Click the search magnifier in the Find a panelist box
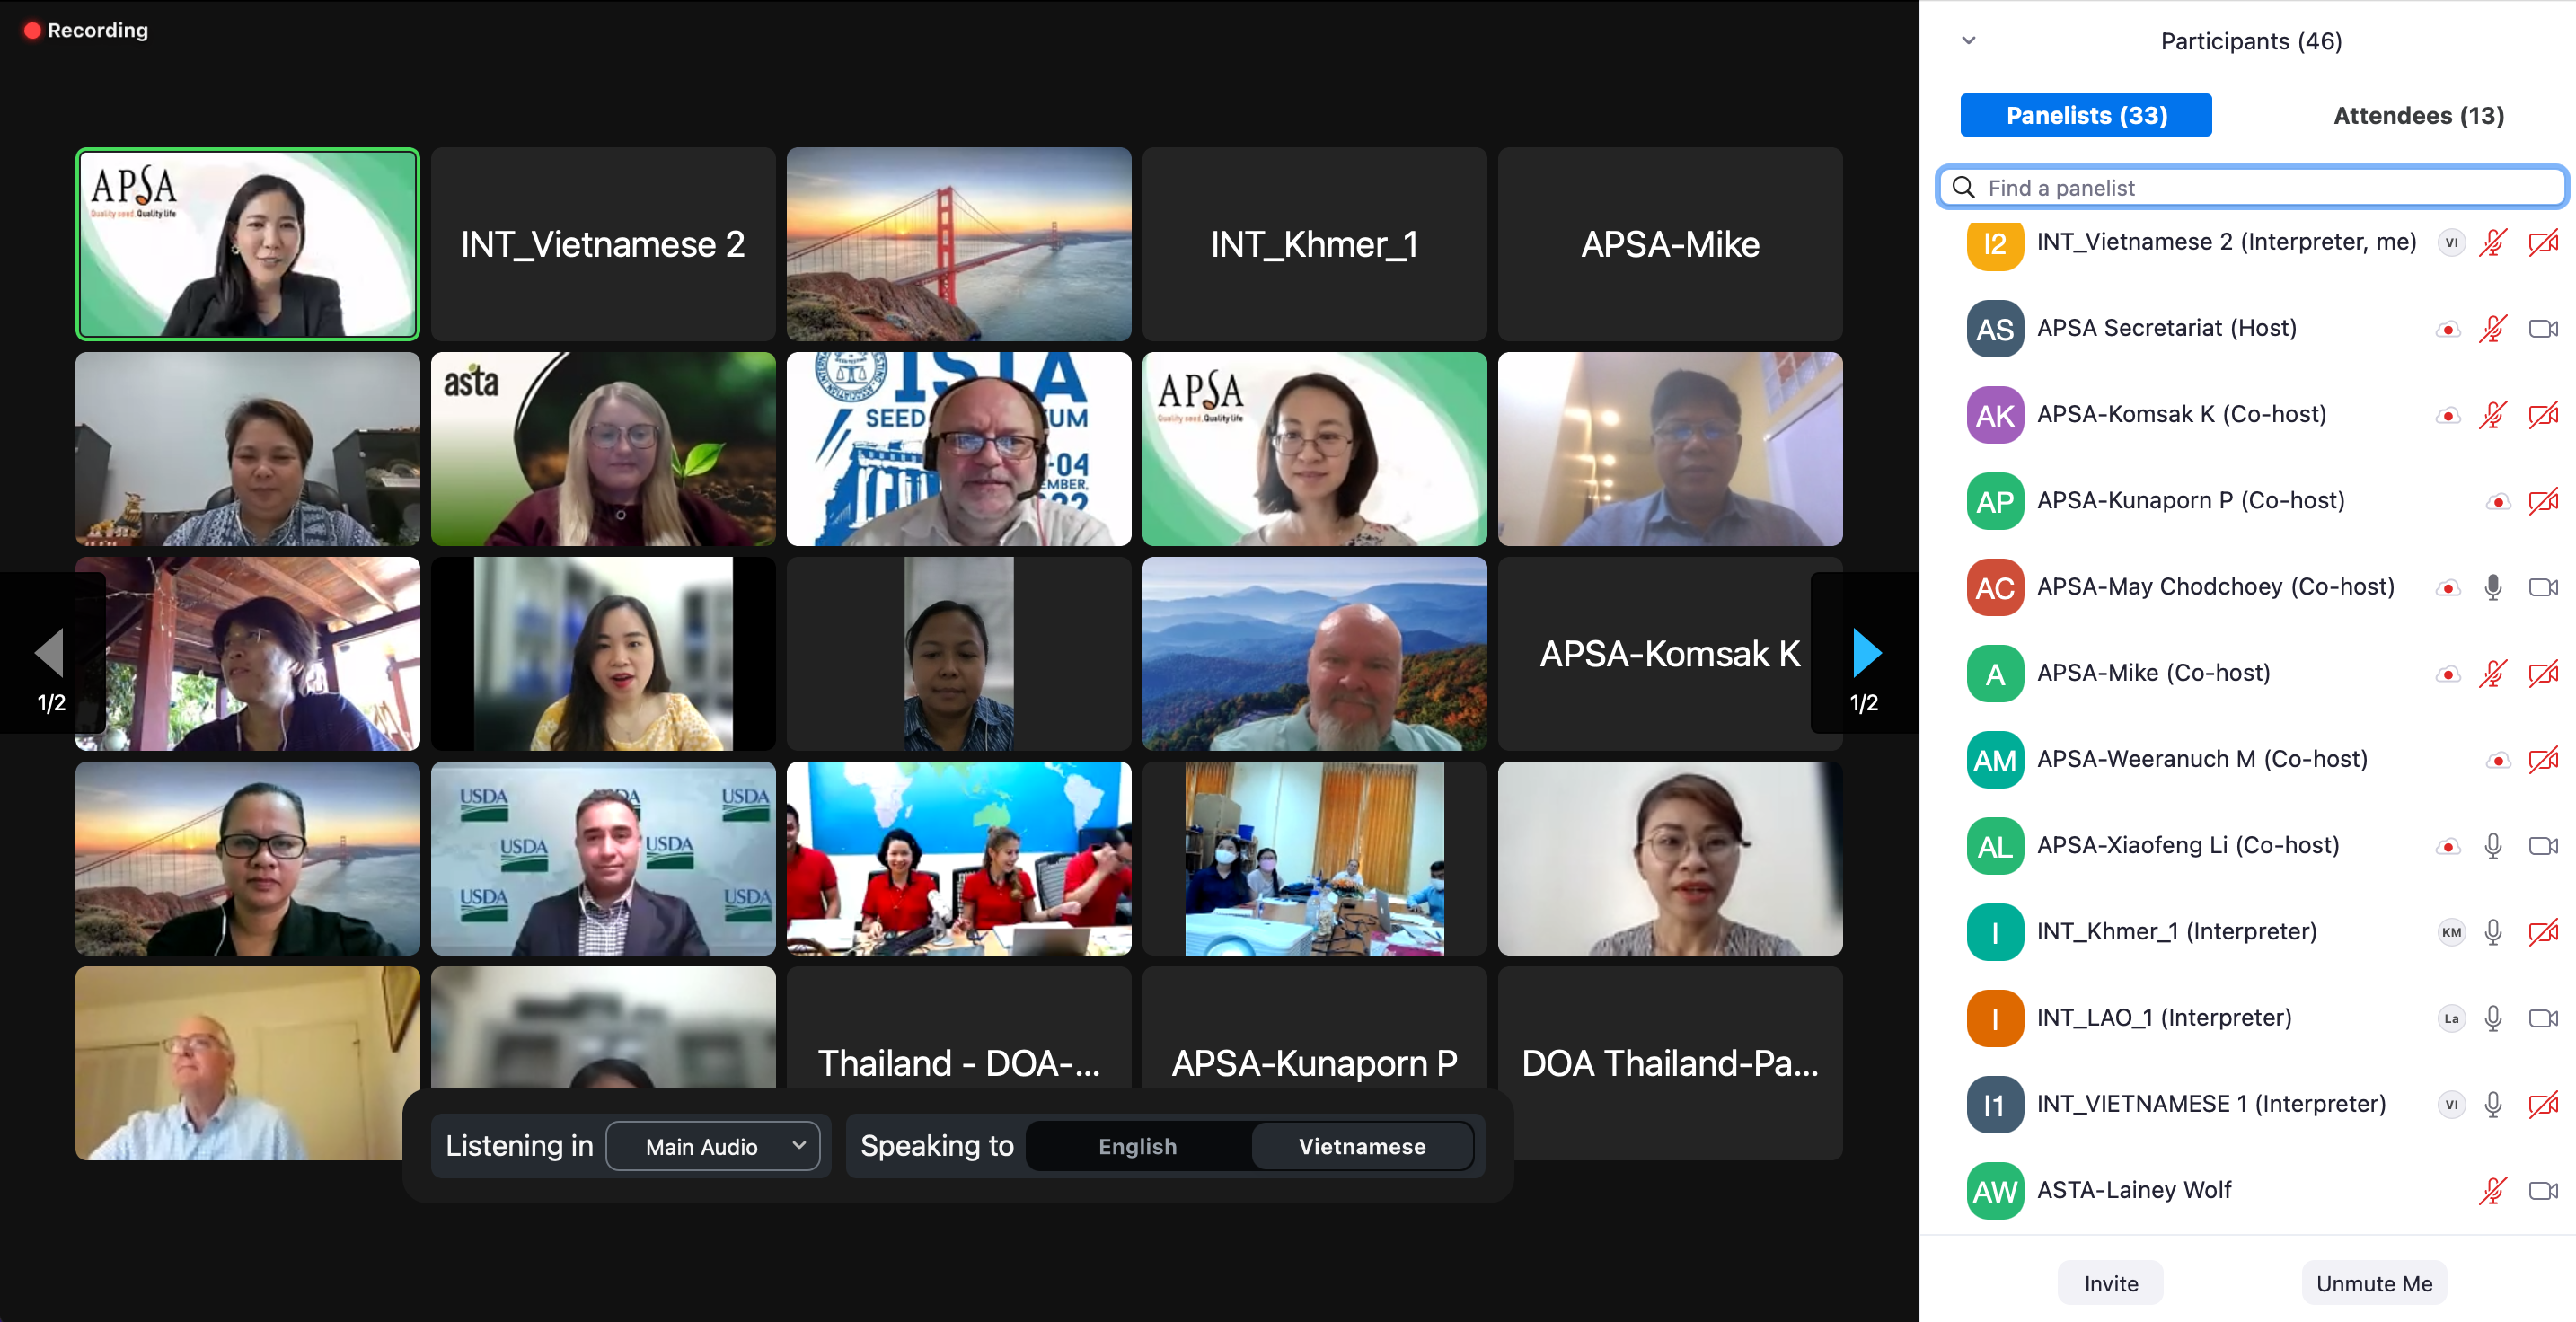The height and width of the screenshot is (1322, 2576). click(x=1963, y=188)
